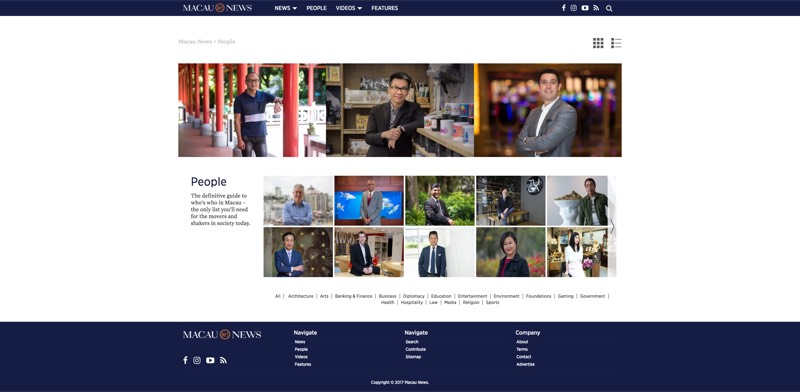Filter people by Sports
The height and width of the screenshot is (392, 800).
[x=492, y=302]
